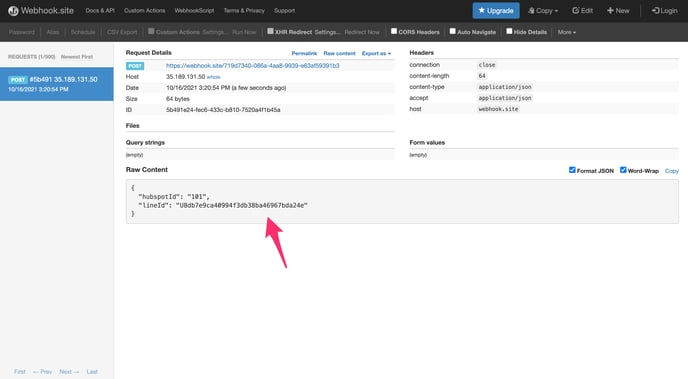Image resolution: width=688 pixels, height=379 pixels.
Task: Click the host header value webhook.site
Action: [498, 109]
